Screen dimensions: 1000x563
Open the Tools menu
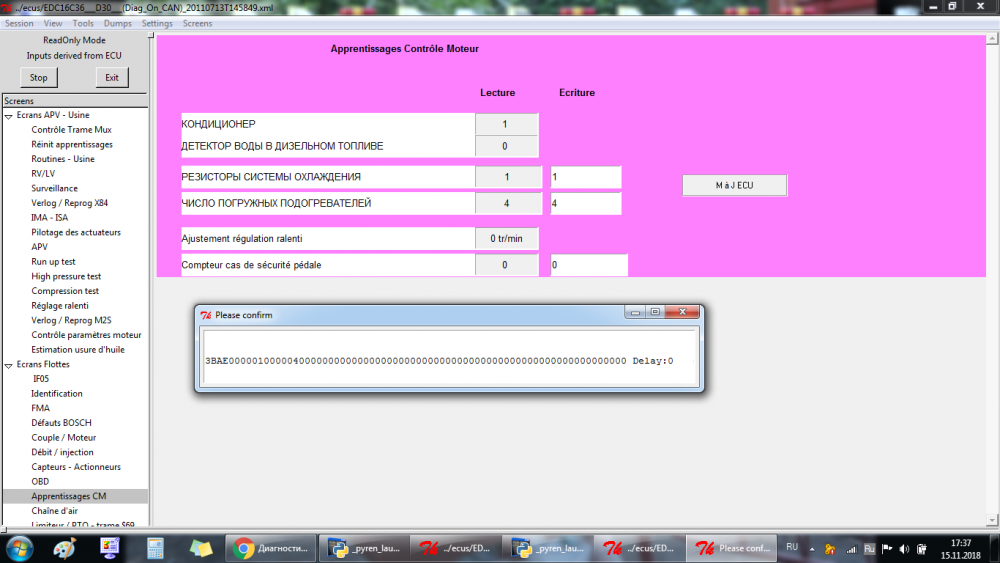(x=83, y=24)
